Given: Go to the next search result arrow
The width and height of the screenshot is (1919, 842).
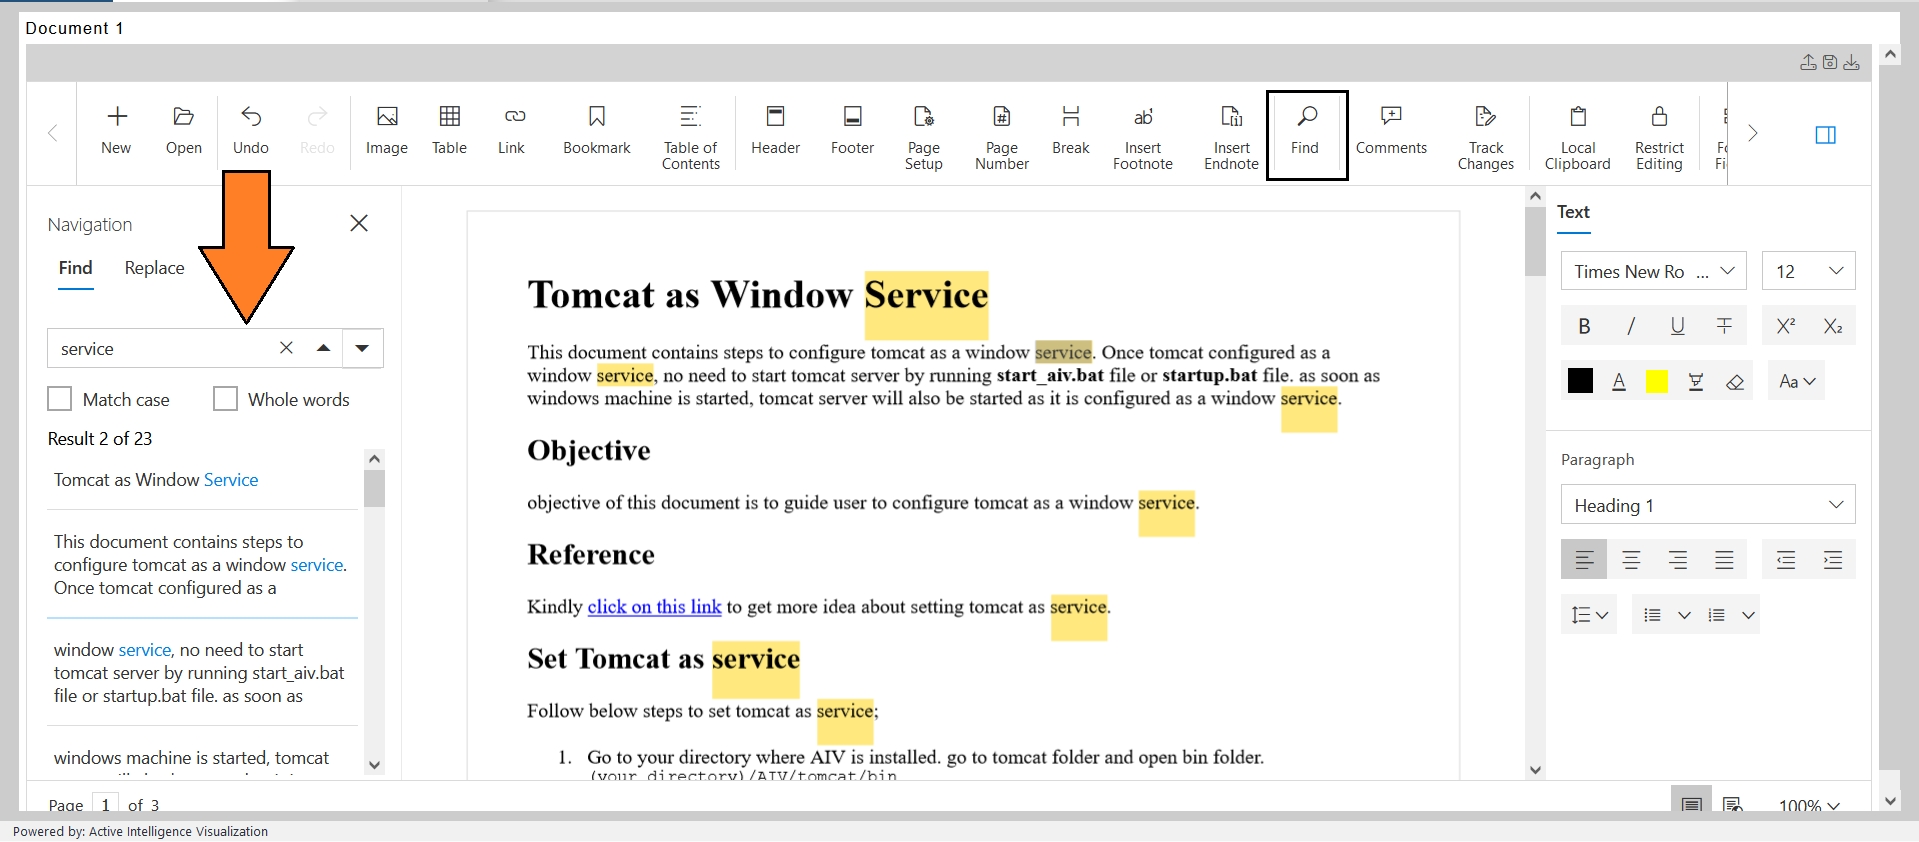Looking at the screenshot, I should pos(363,348).
